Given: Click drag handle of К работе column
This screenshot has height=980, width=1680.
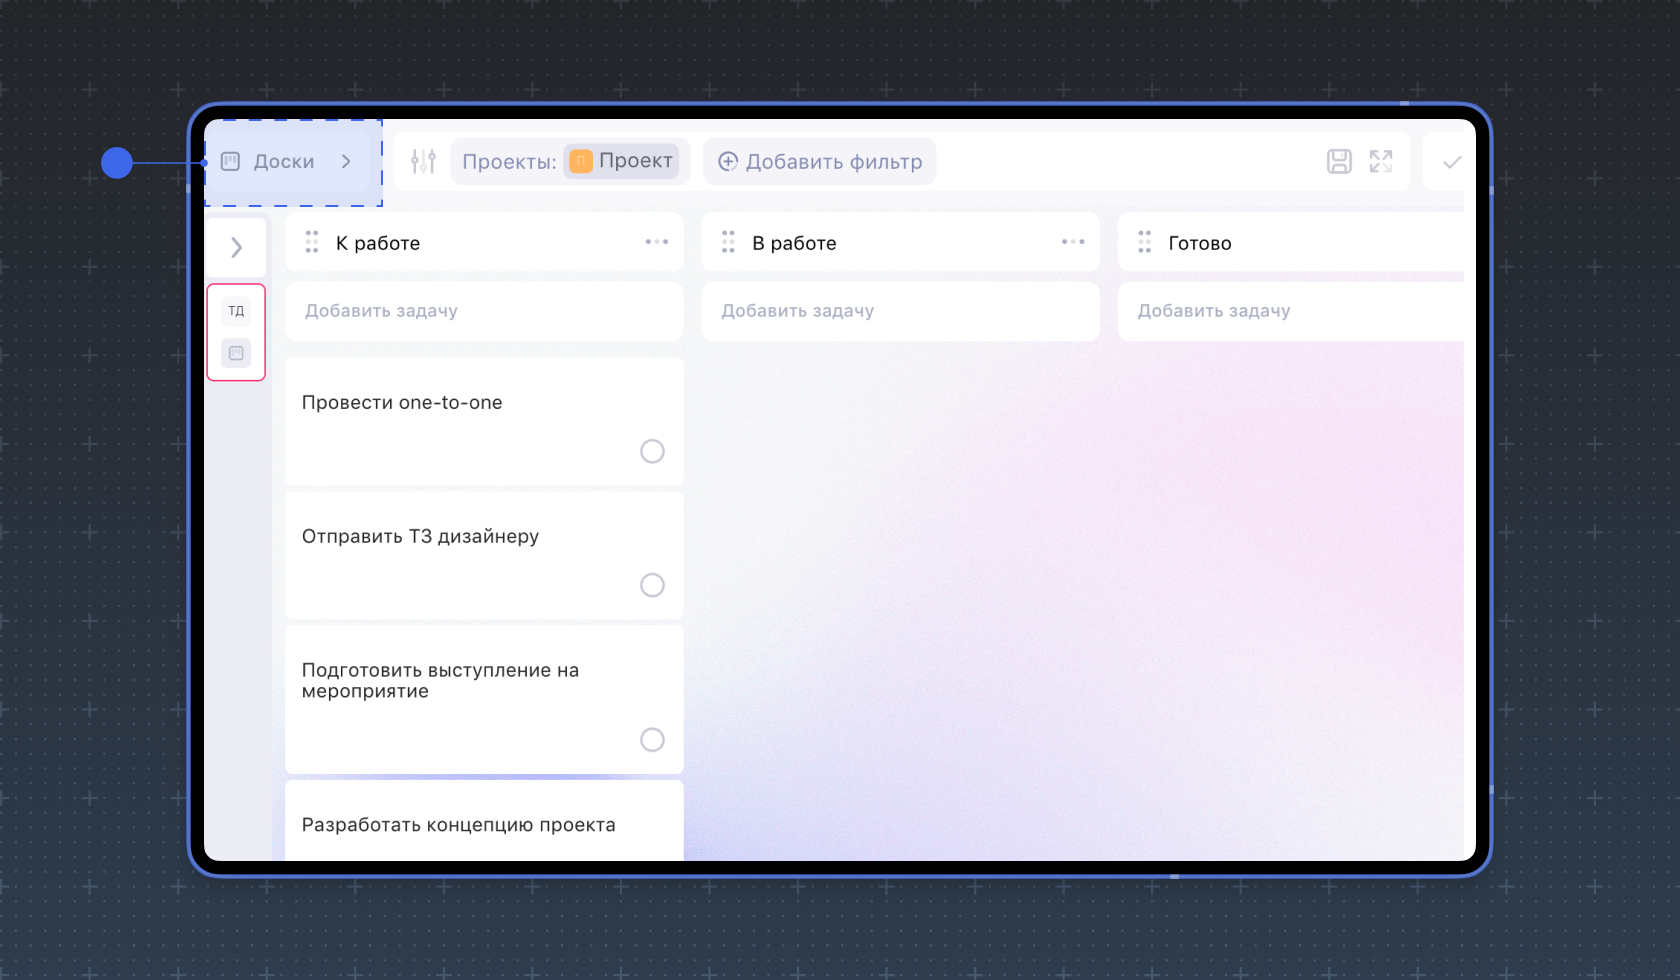Looking at the screenshot, I should pos(312,242).
